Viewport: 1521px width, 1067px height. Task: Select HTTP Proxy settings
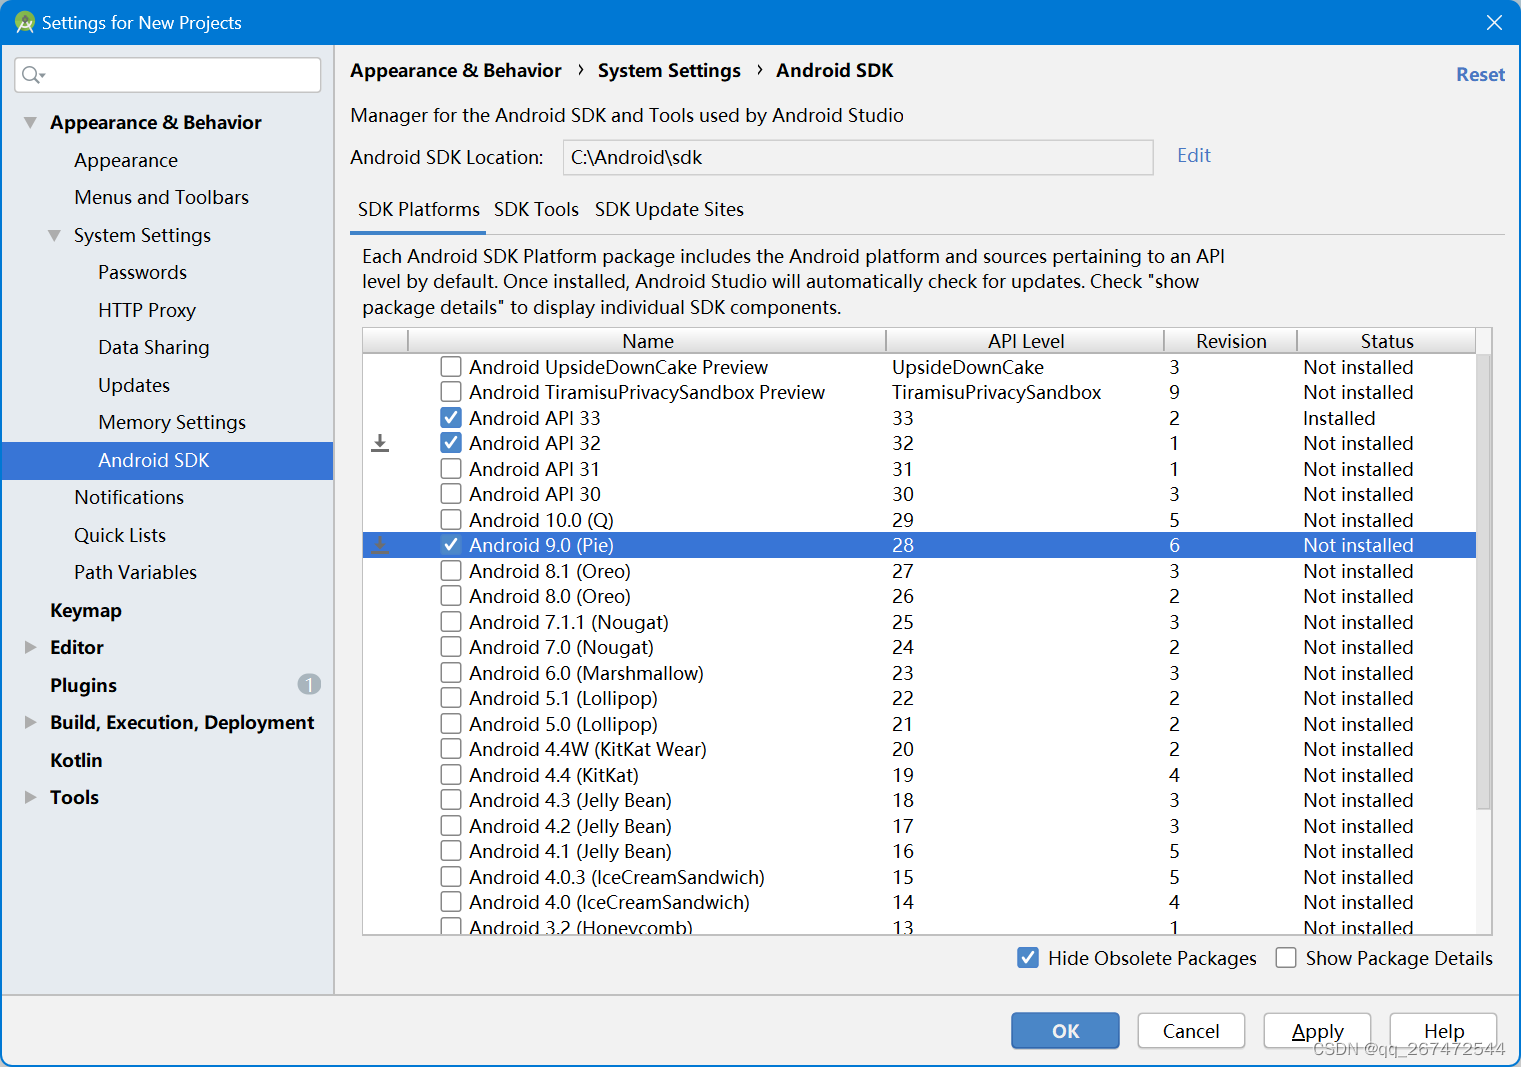(147, 310)
